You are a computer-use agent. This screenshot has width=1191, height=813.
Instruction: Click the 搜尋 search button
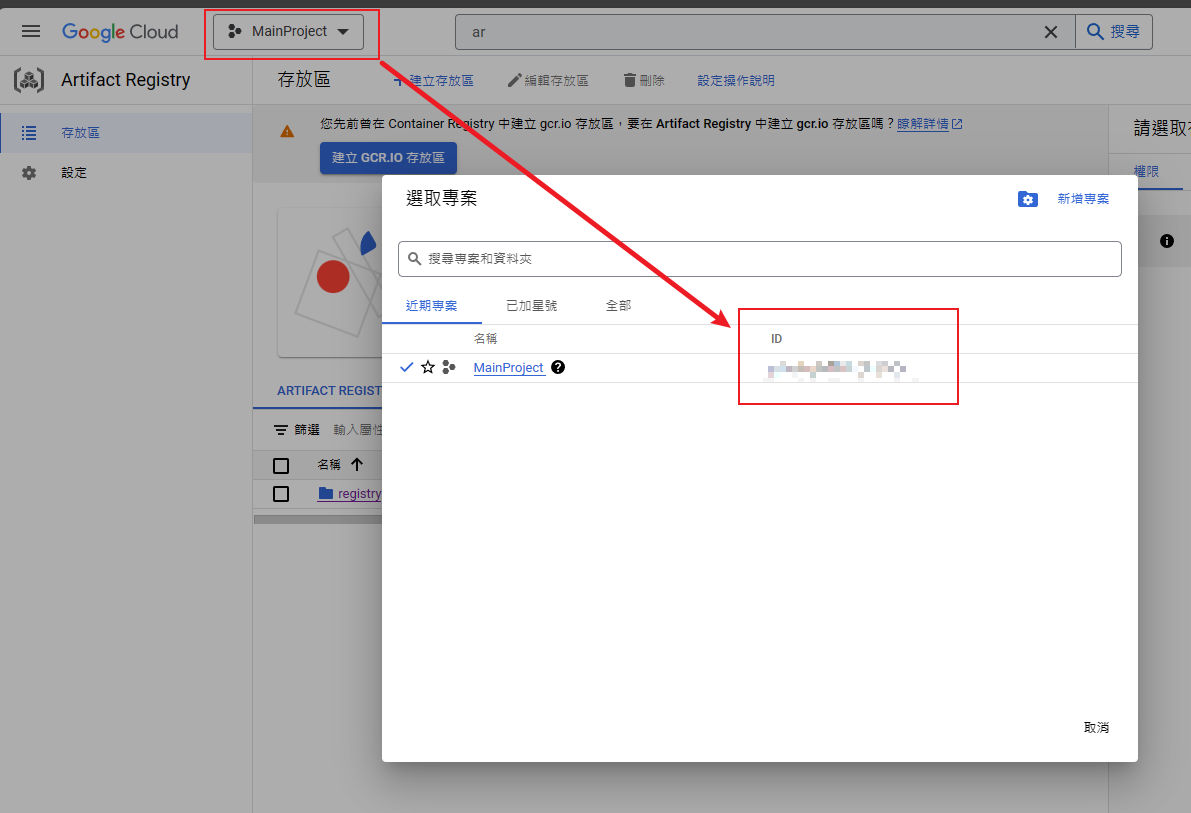pos(1114,32)
